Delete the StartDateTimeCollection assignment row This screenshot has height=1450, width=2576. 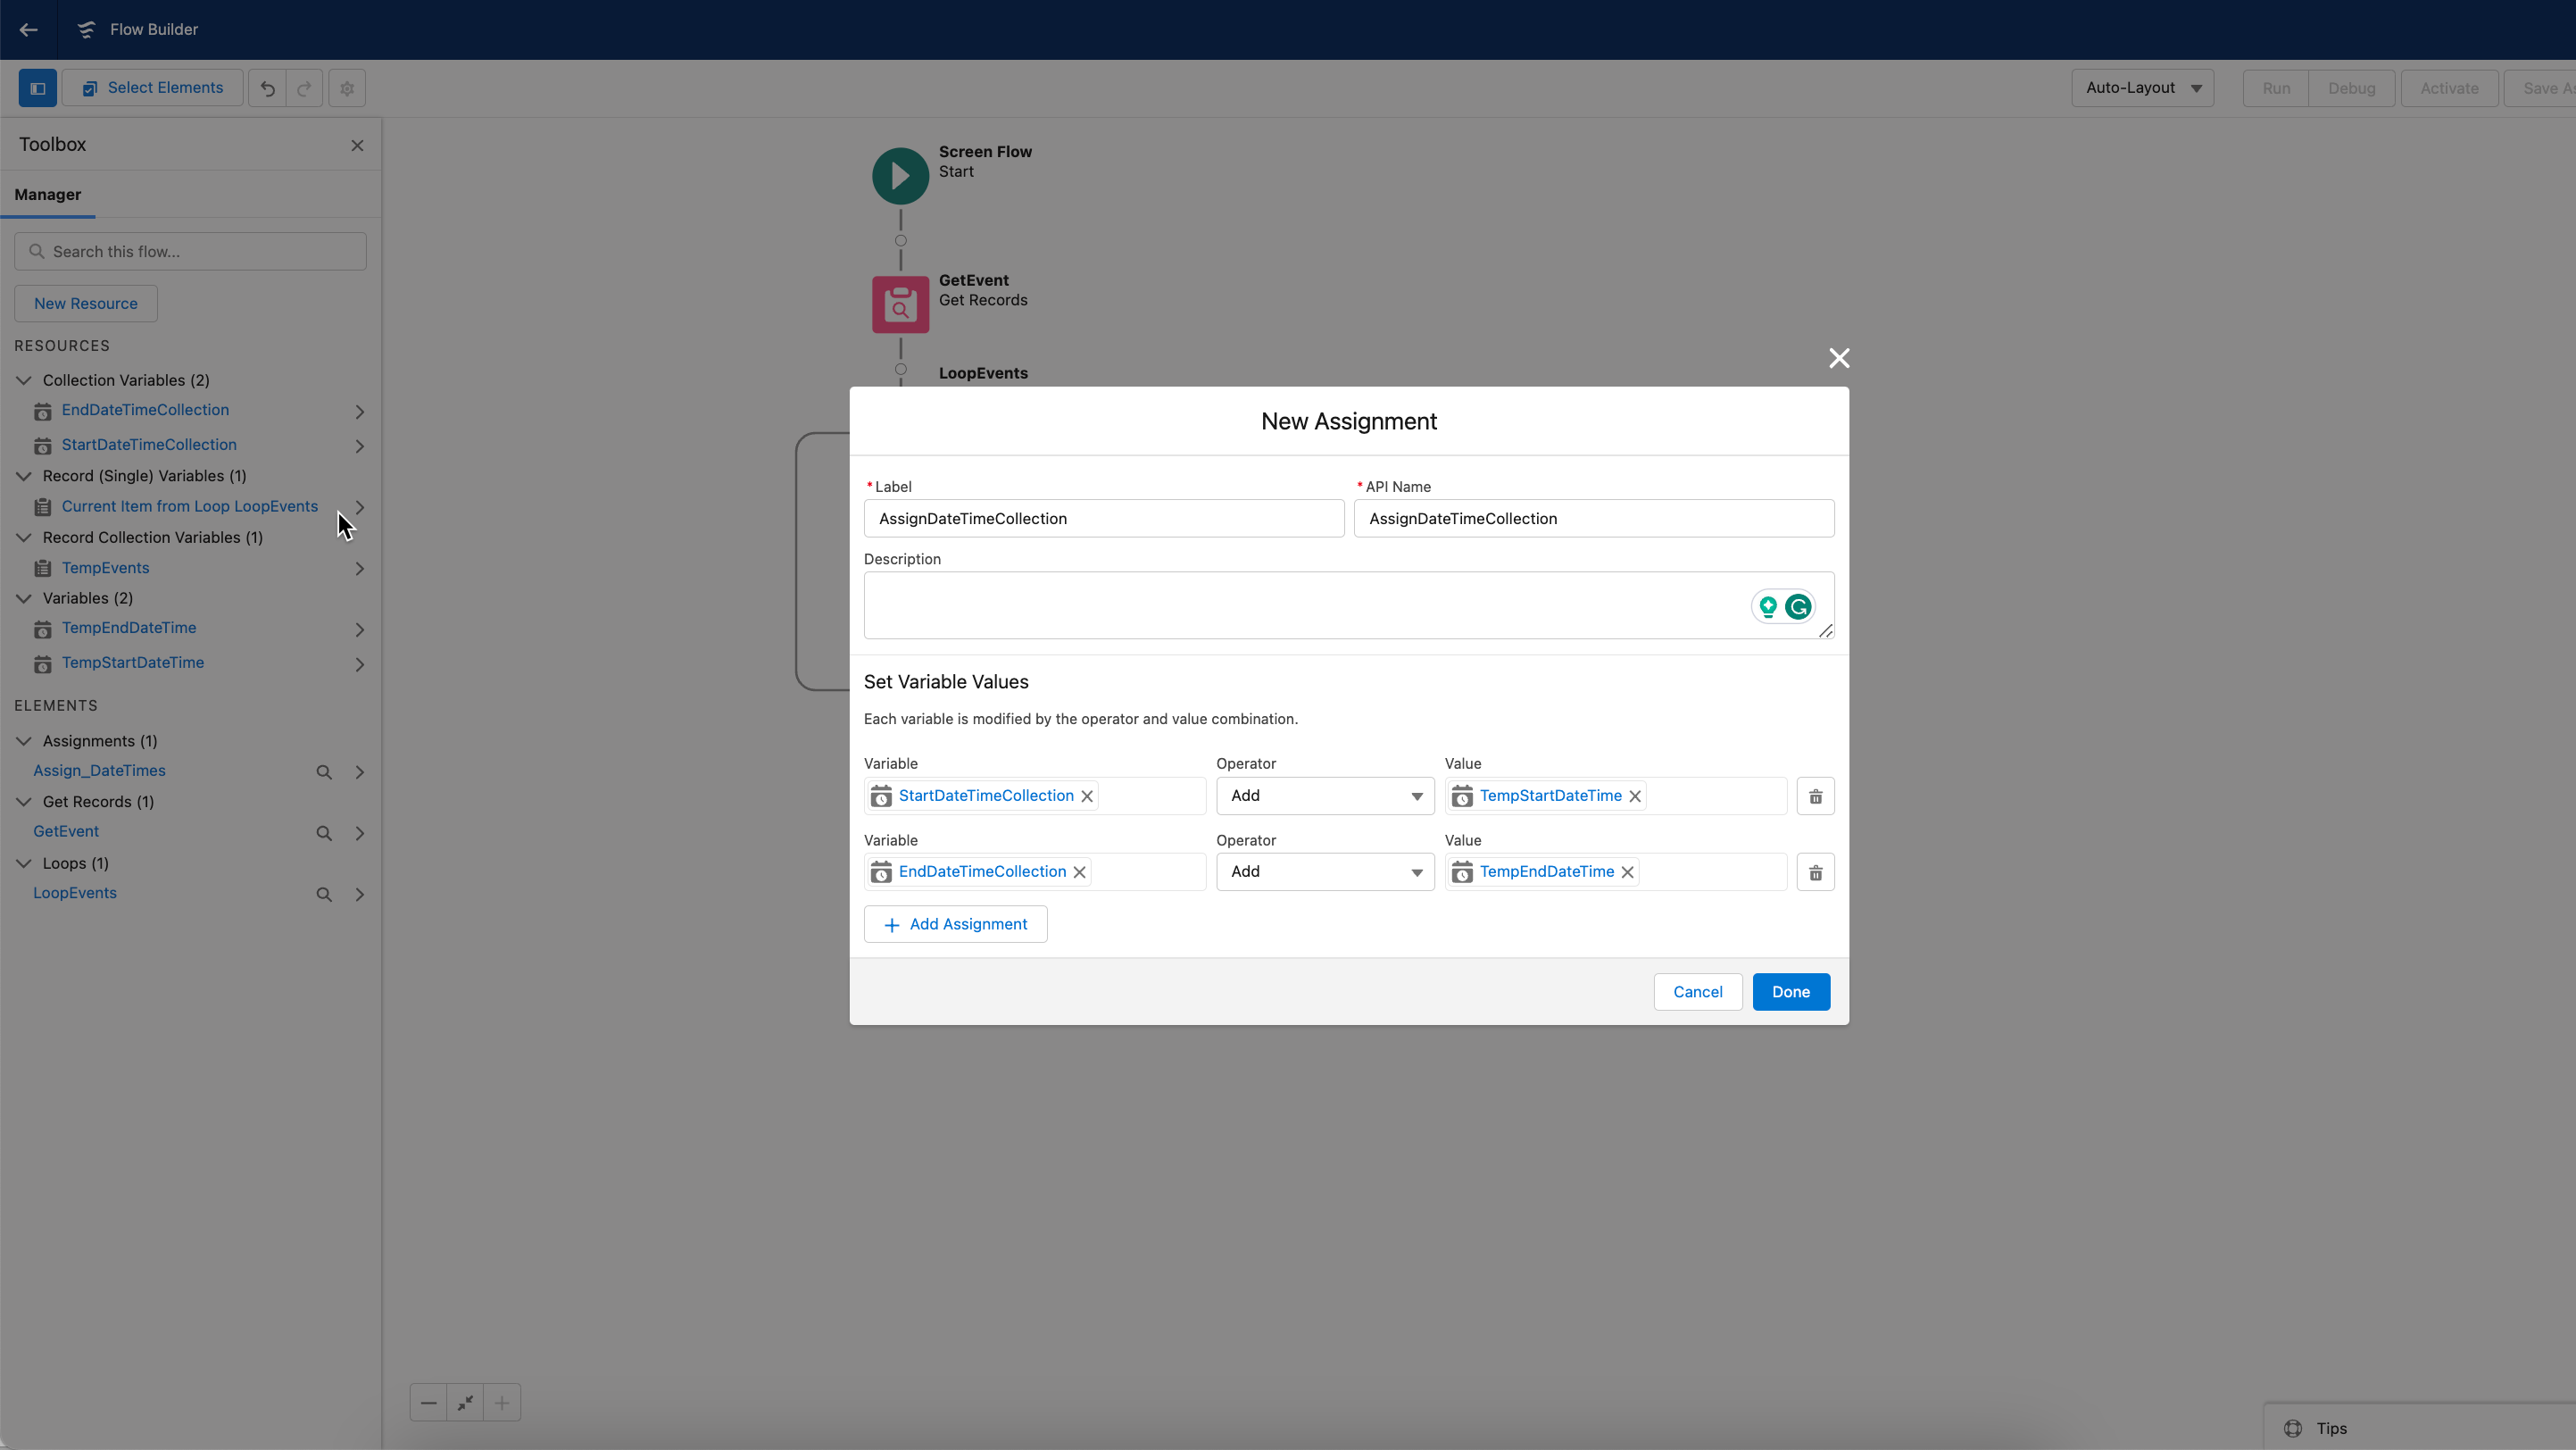tap(1815, 796)
